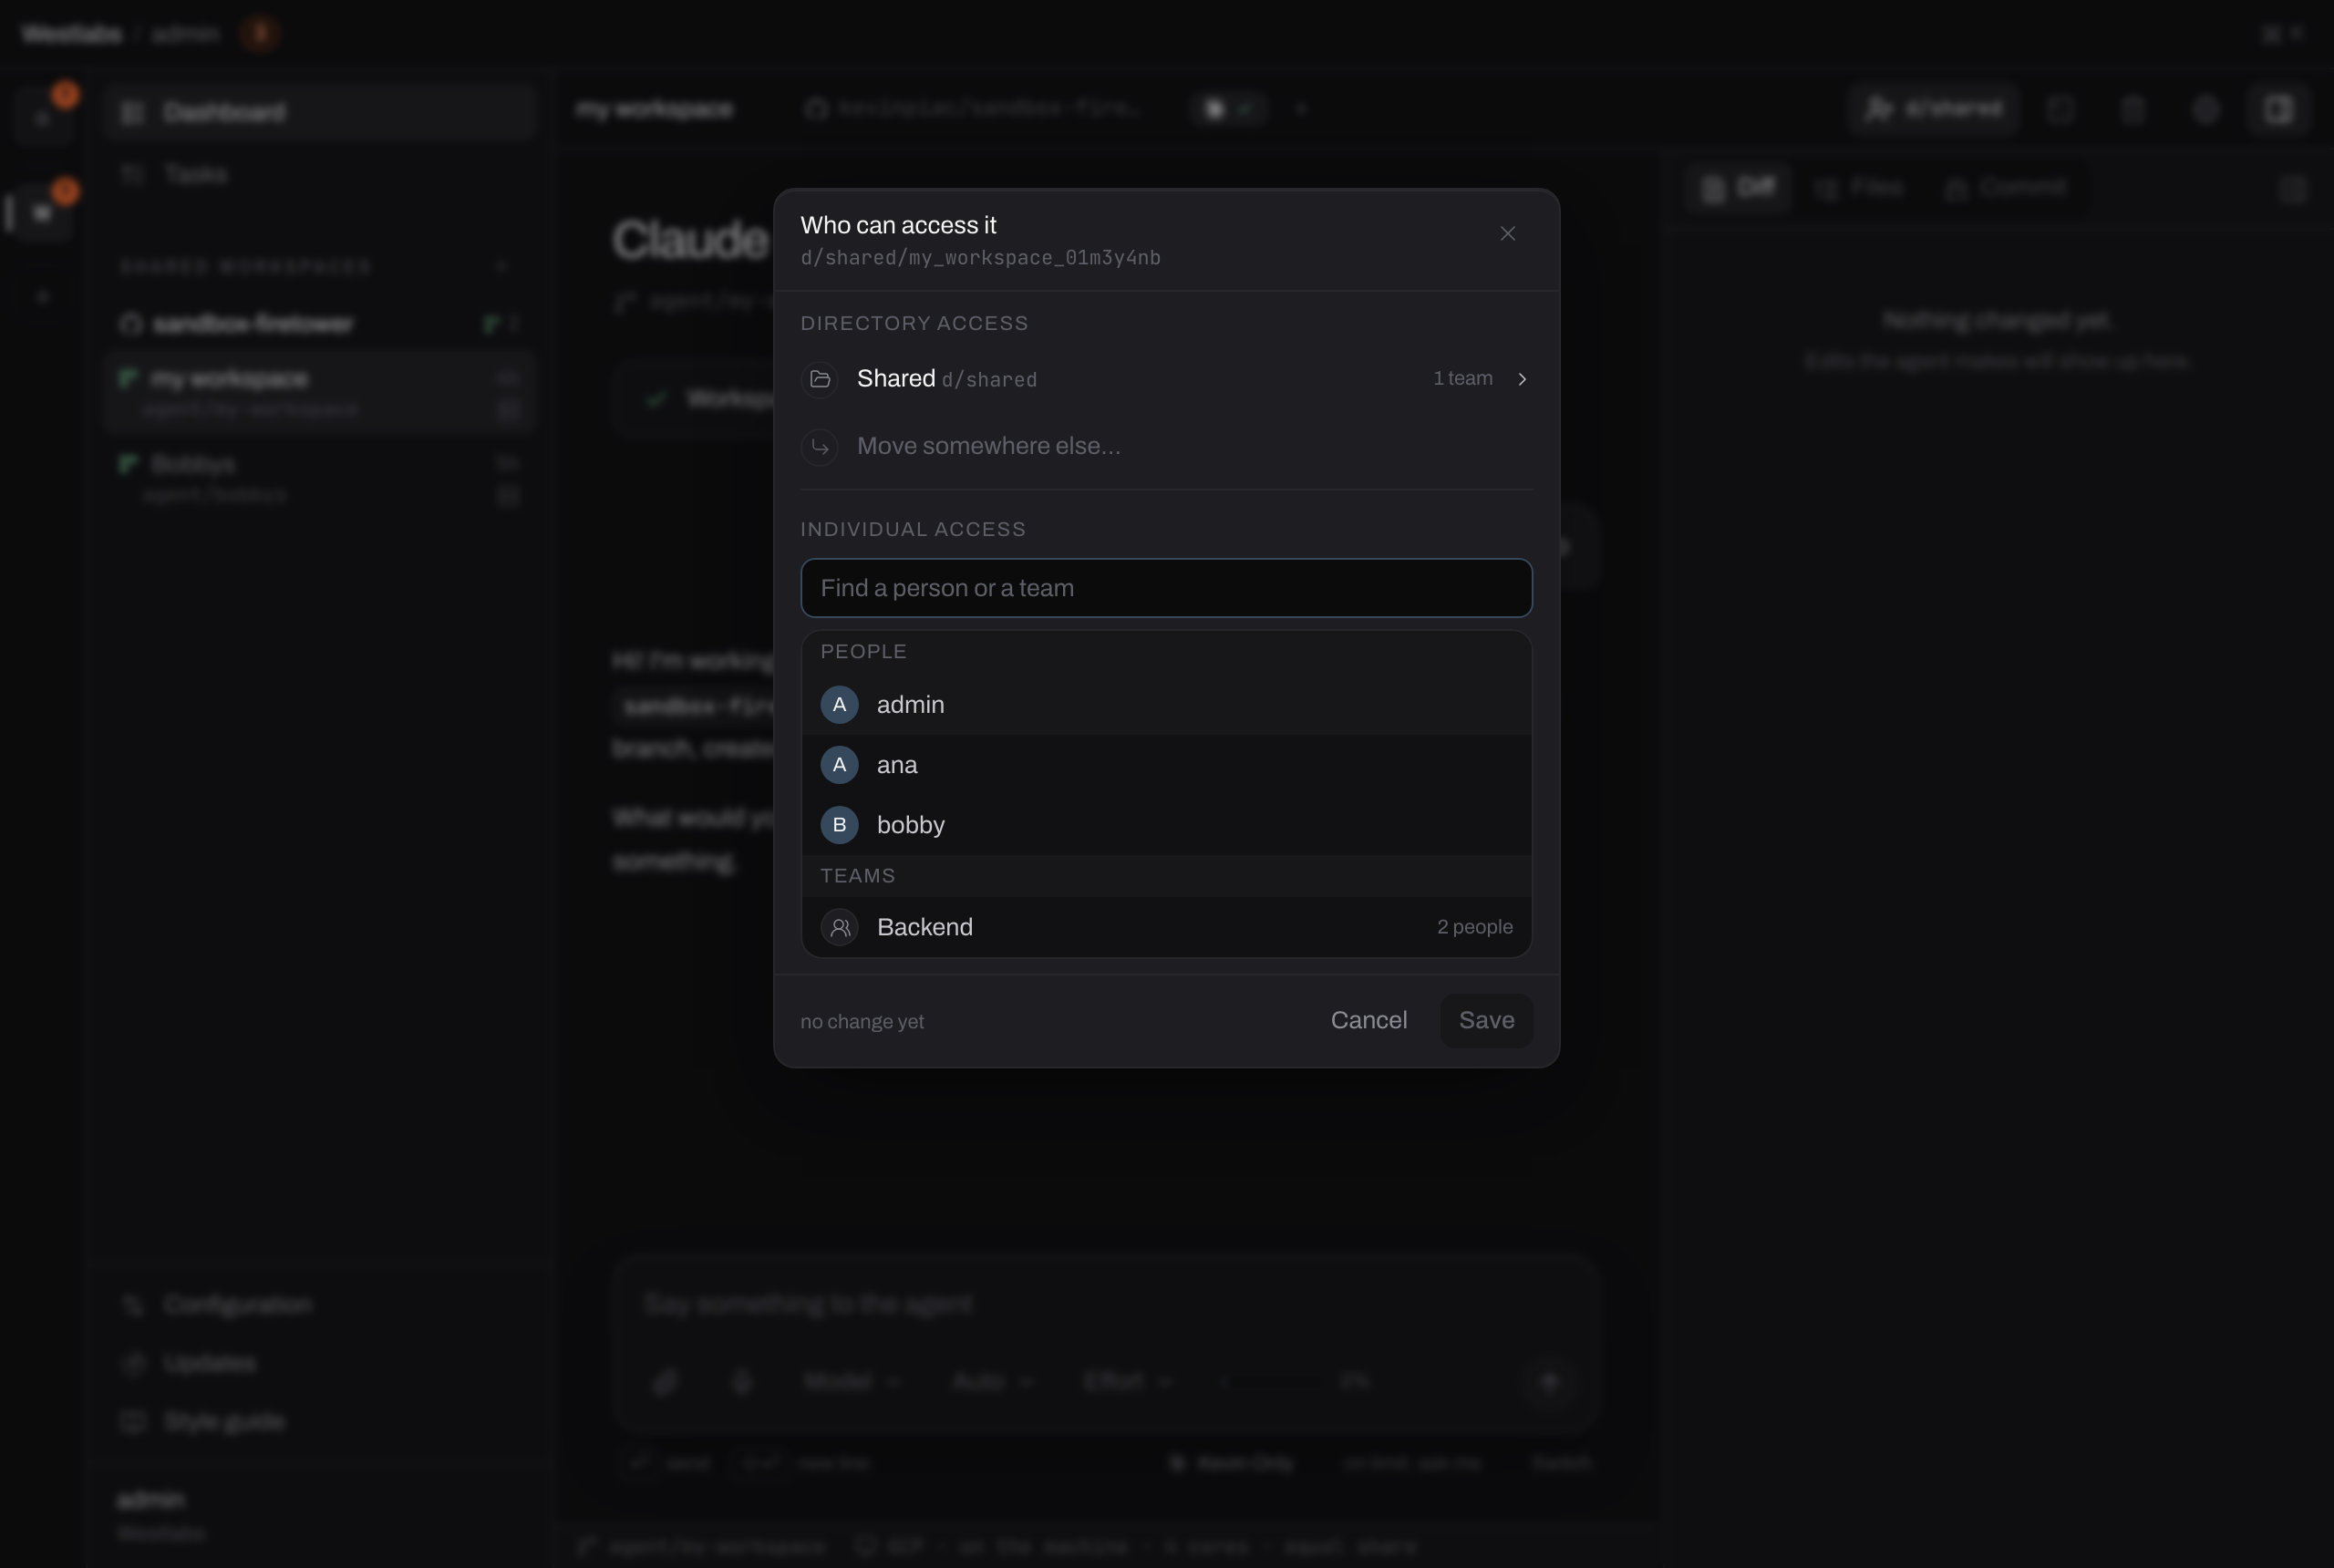Screen dimensions: 2334x1568
Task: Close the Who can access it dialog
Action: pyautogui.click(x=1507, y=233)
